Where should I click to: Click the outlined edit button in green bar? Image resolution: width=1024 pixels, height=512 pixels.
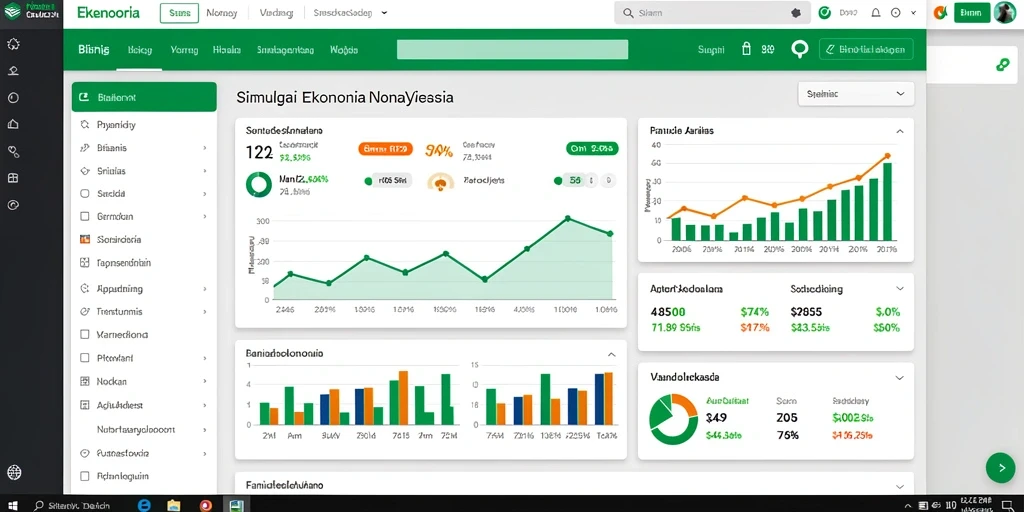coord(866,49)
